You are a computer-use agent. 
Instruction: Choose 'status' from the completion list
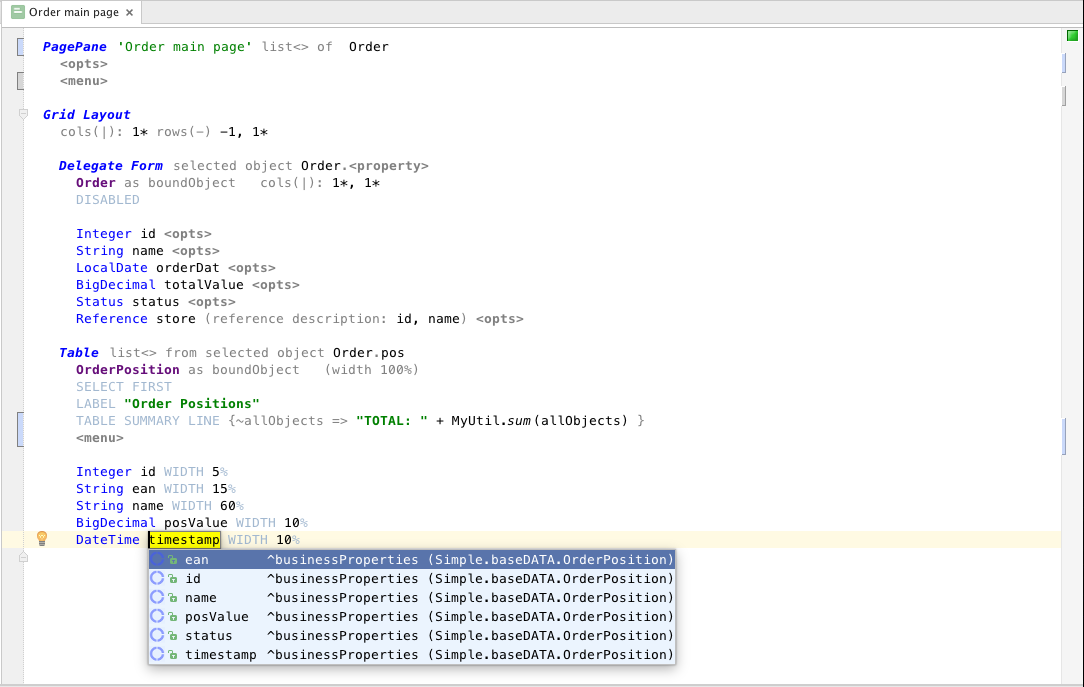click(208, 636)
